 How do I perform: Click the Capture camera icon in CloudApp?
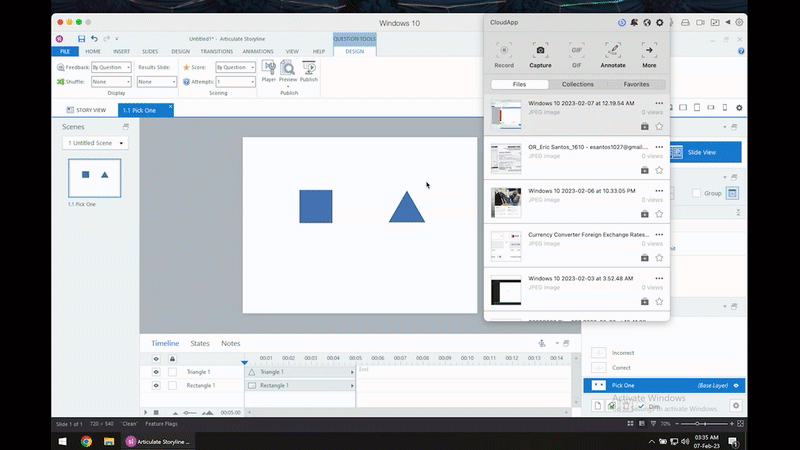point(540,51)
